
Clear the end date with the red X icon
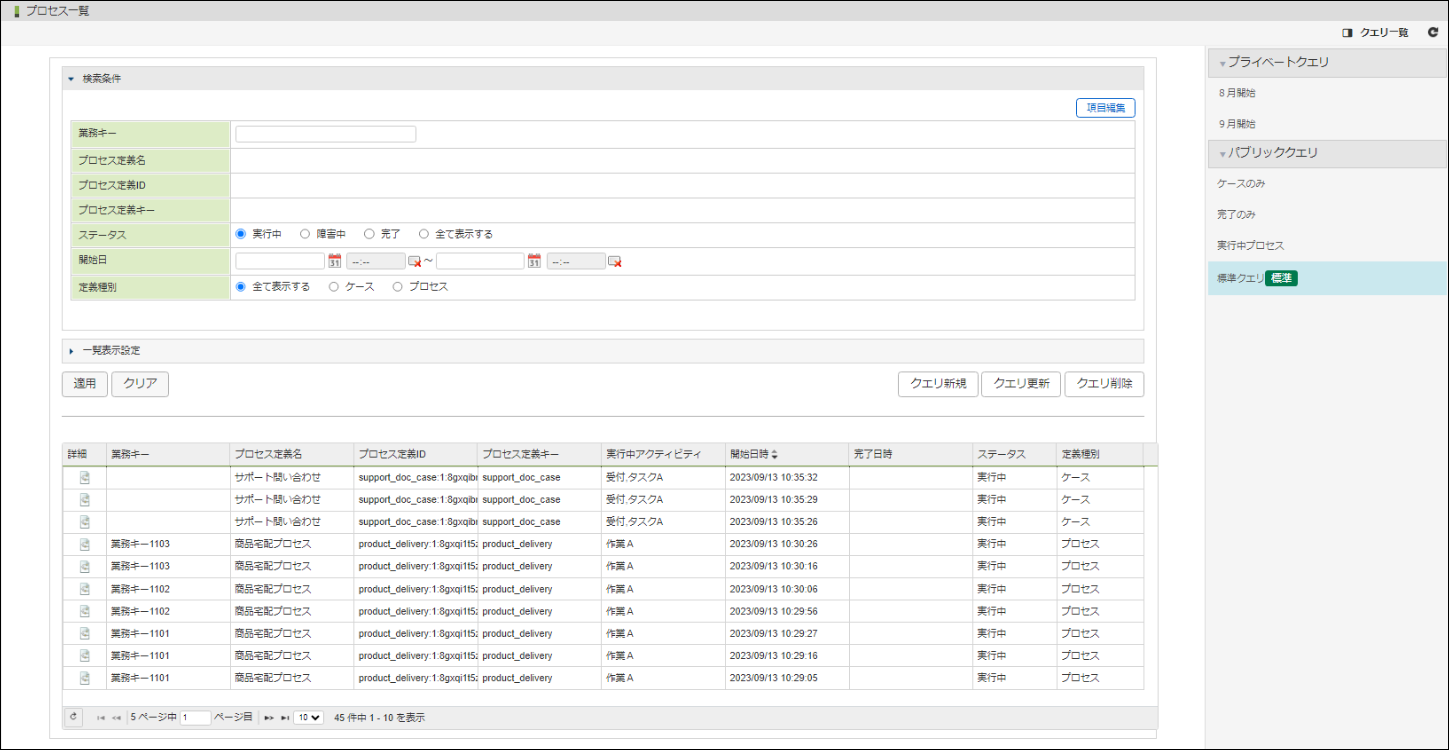(615, 261)
